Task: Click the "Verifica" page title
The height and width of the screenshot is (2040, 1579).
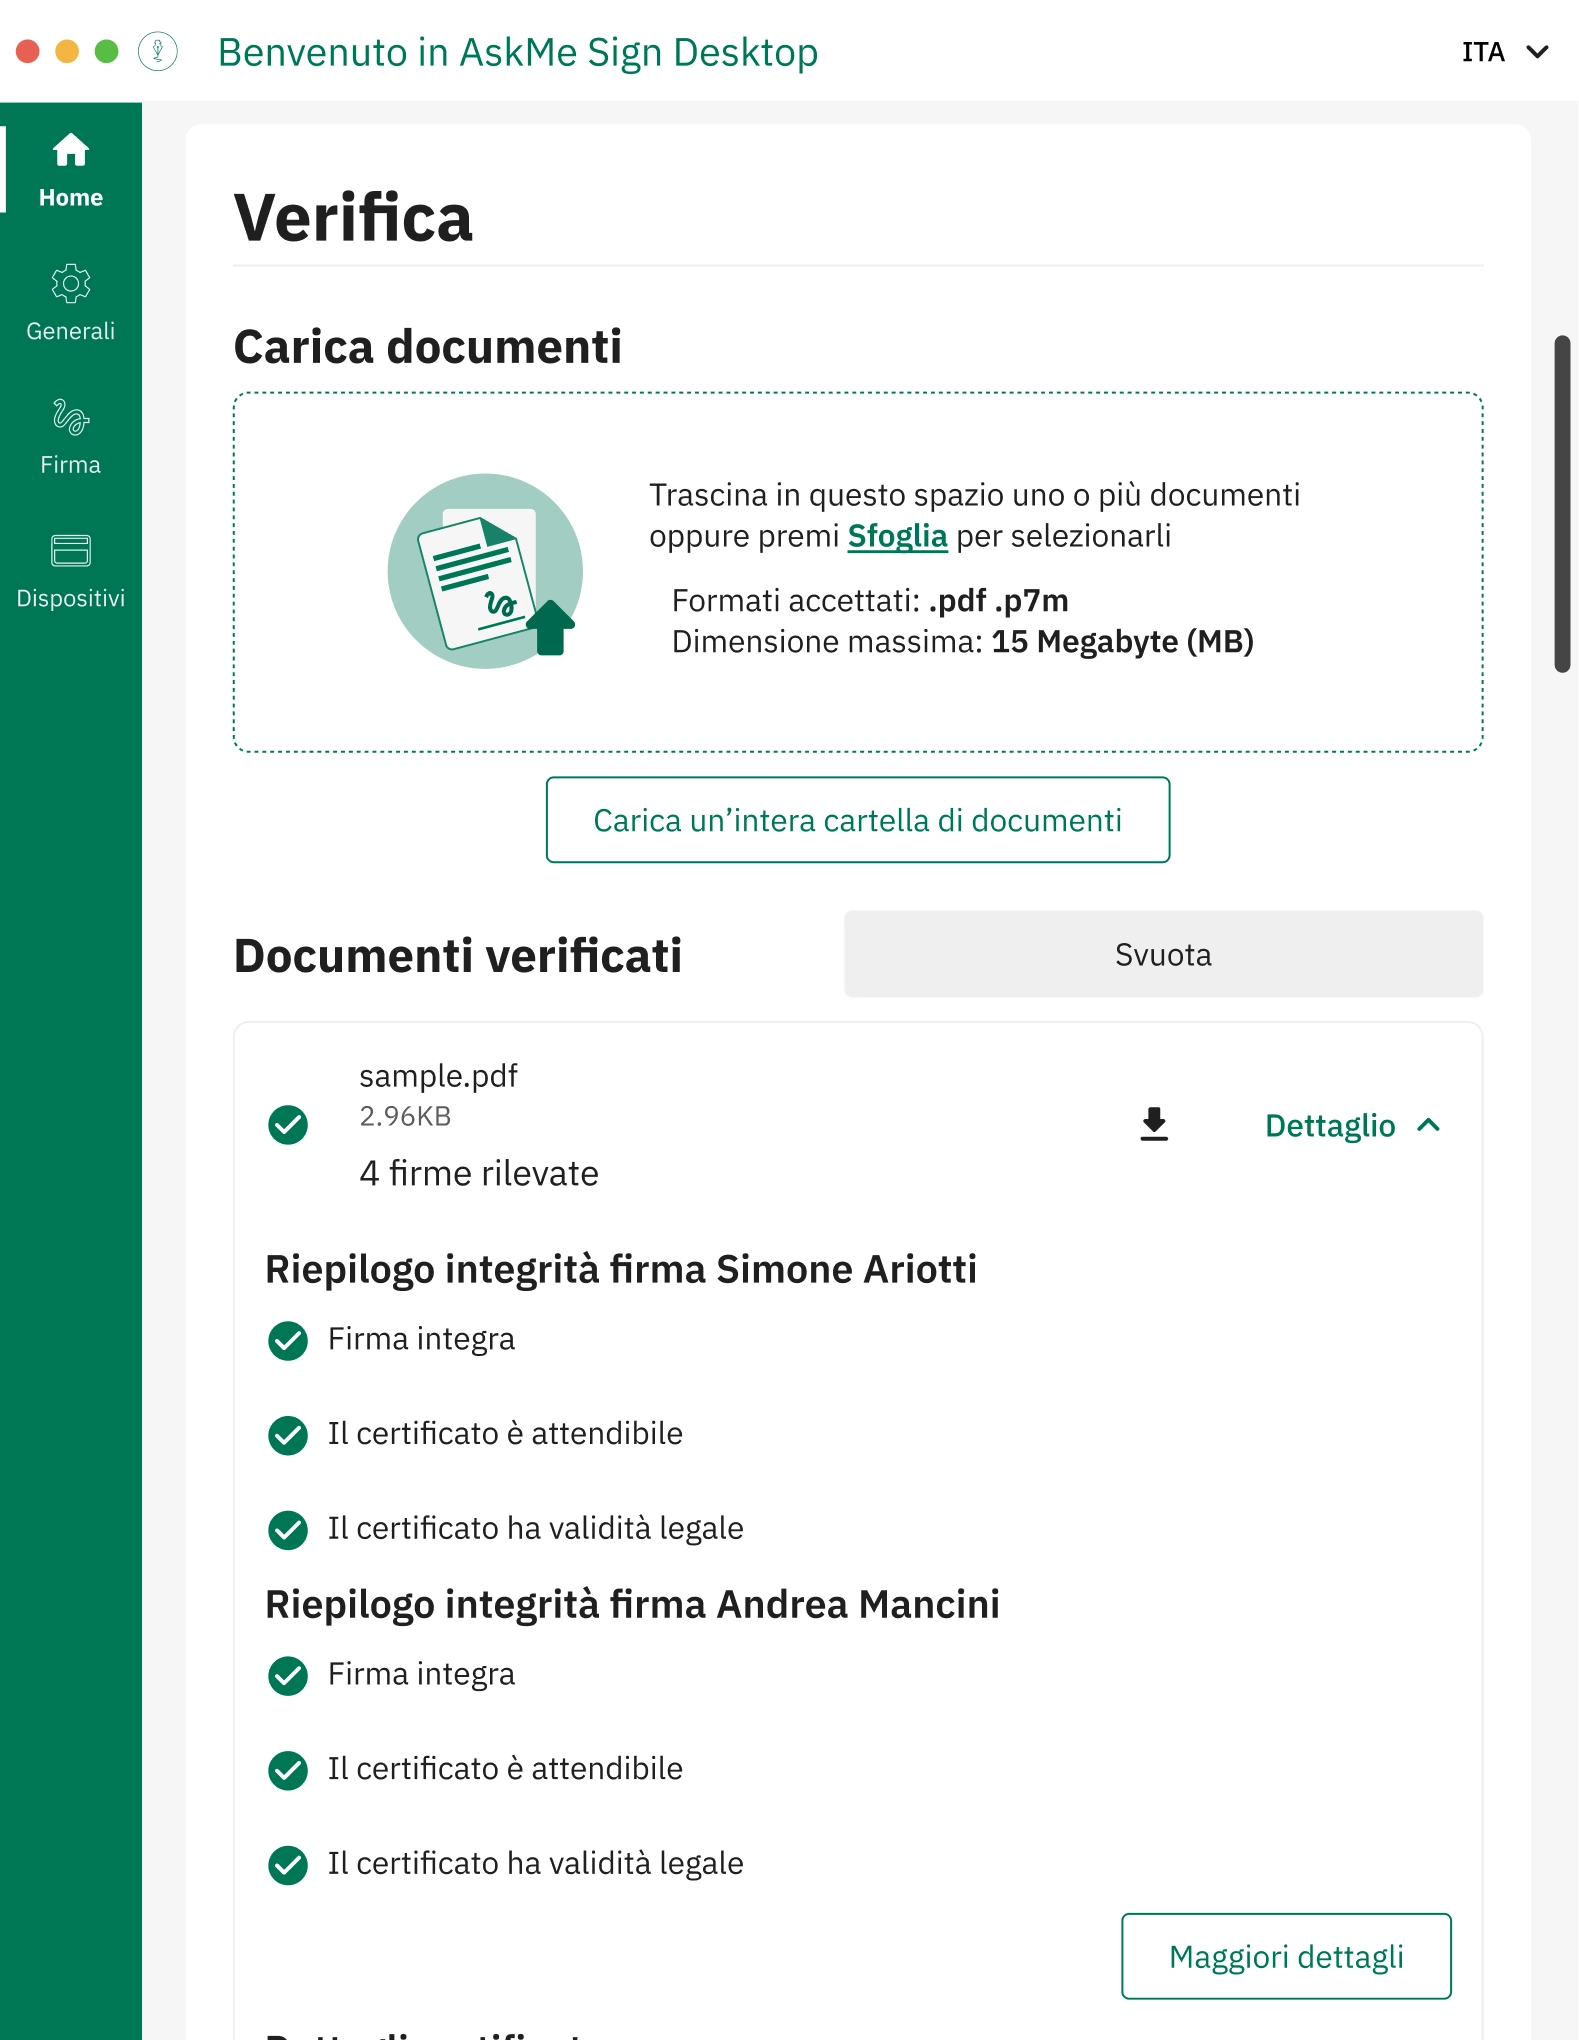Action: 353,218
